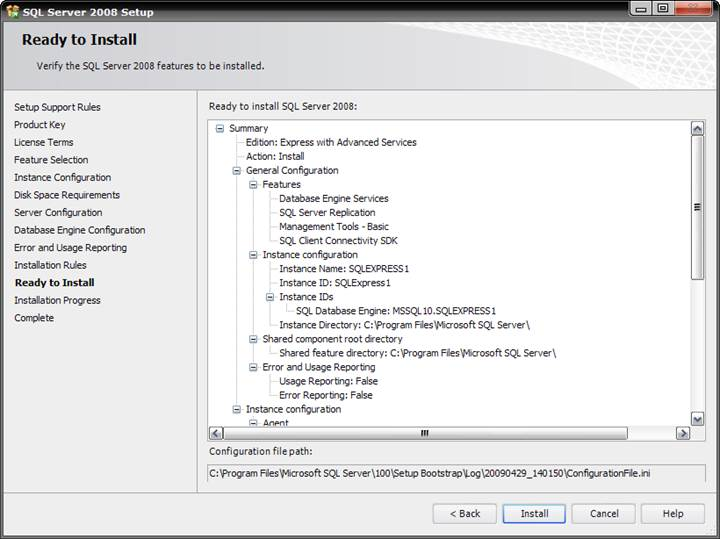
Task: Select Edition: Express with Advanced Services row
Action: pos(331,142)
